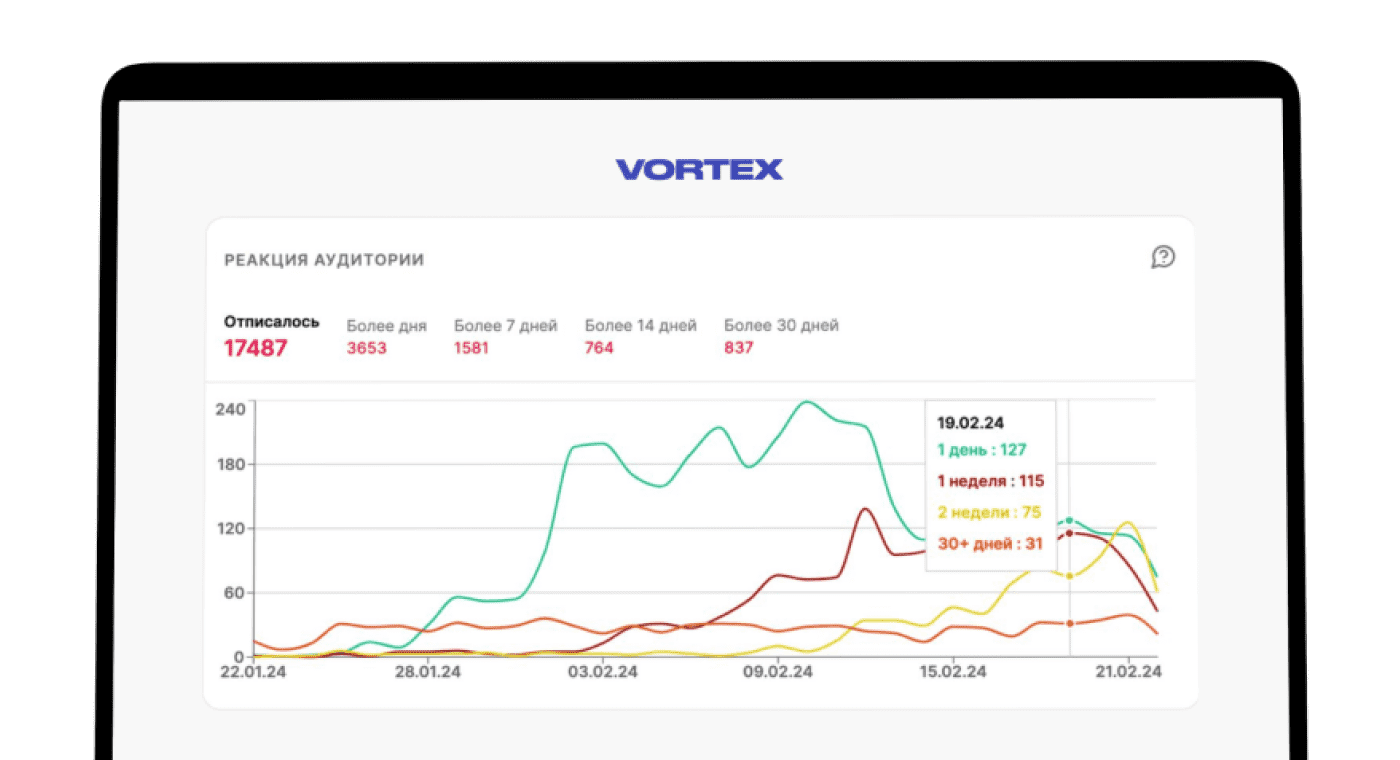1400x760 pixels.
Task: Click the 120 y-axis label
Action: tap(231, 528)
